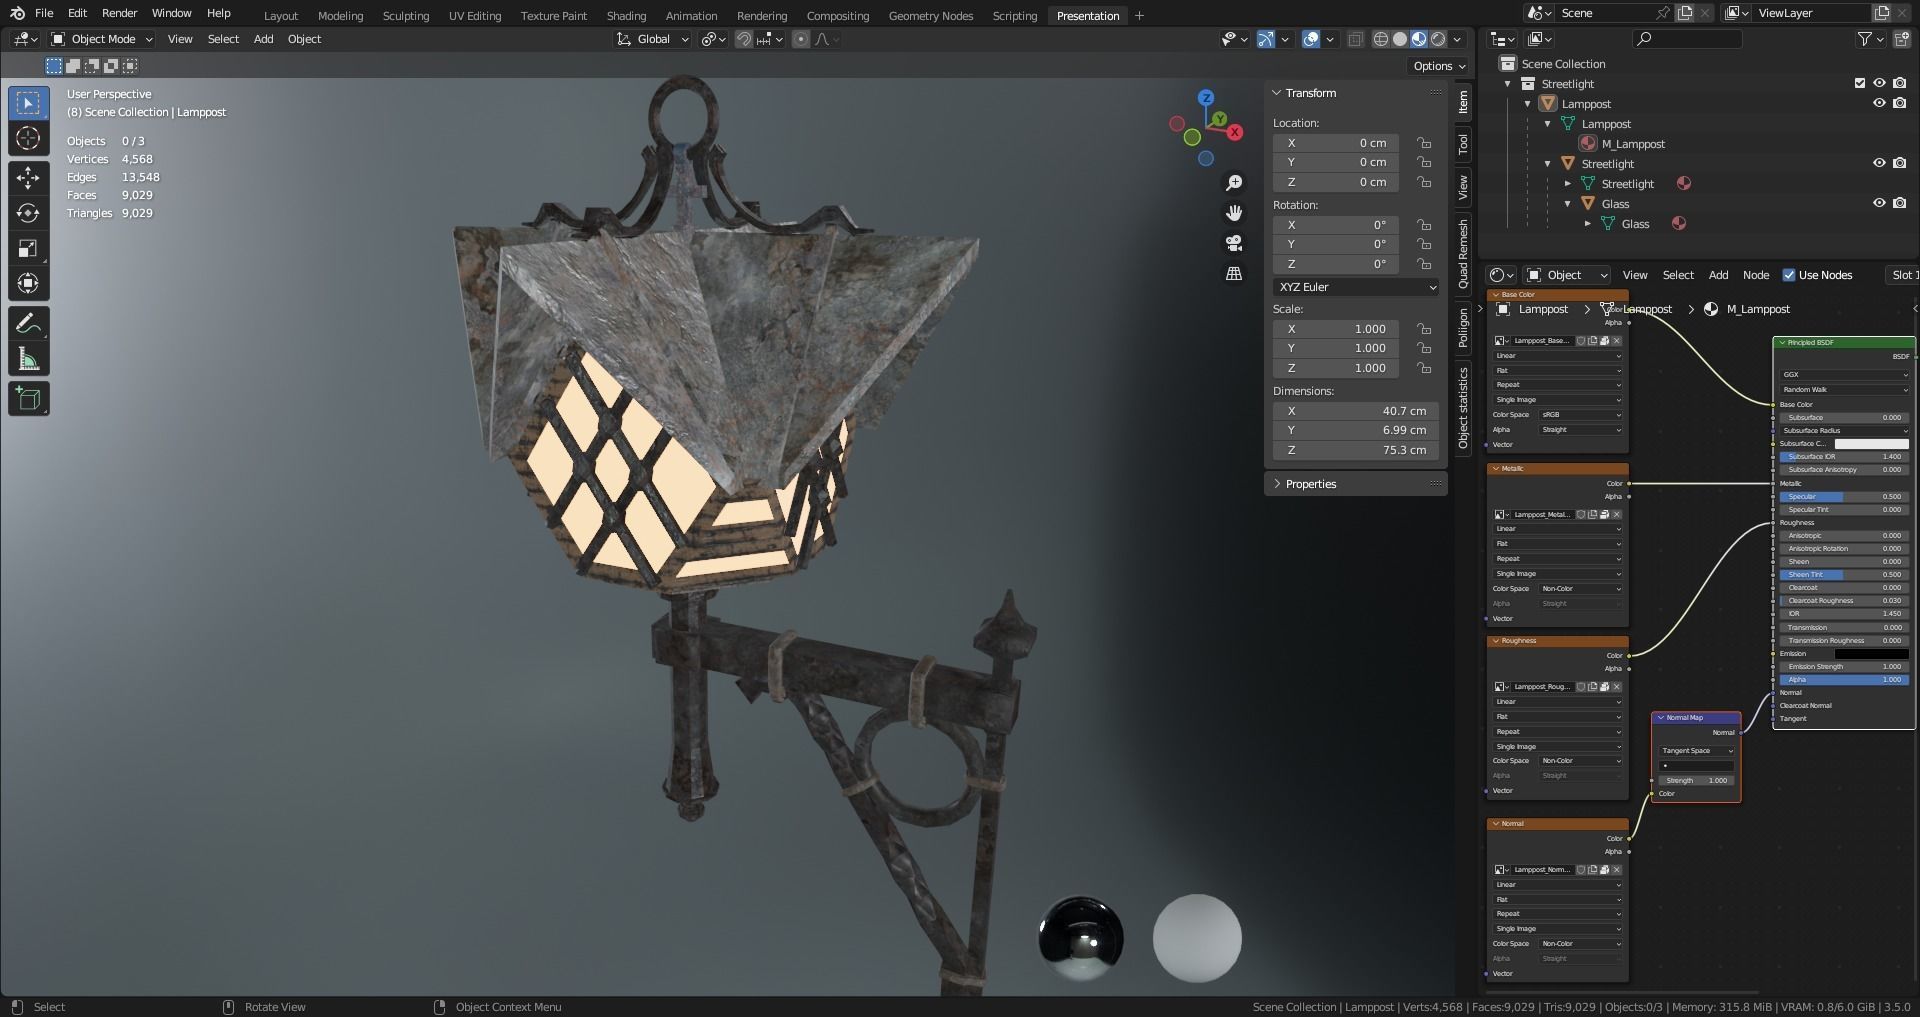1920x1017 pixels.
Task: Open viewport Add menu
Action: tap(263, 39)
